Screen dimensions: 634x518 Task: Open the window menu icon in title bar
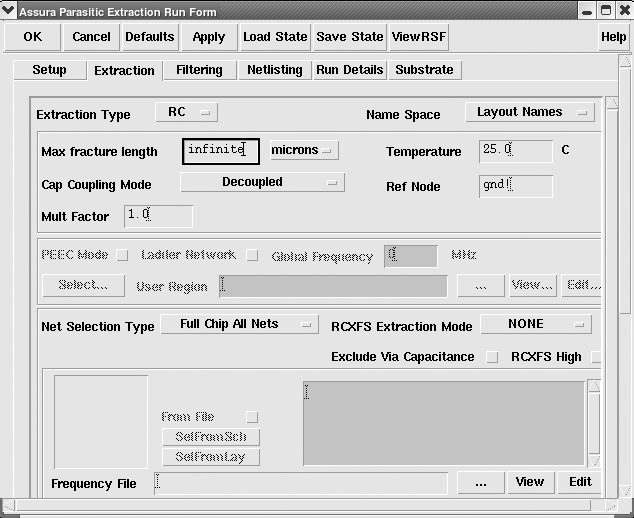(8, 10)
